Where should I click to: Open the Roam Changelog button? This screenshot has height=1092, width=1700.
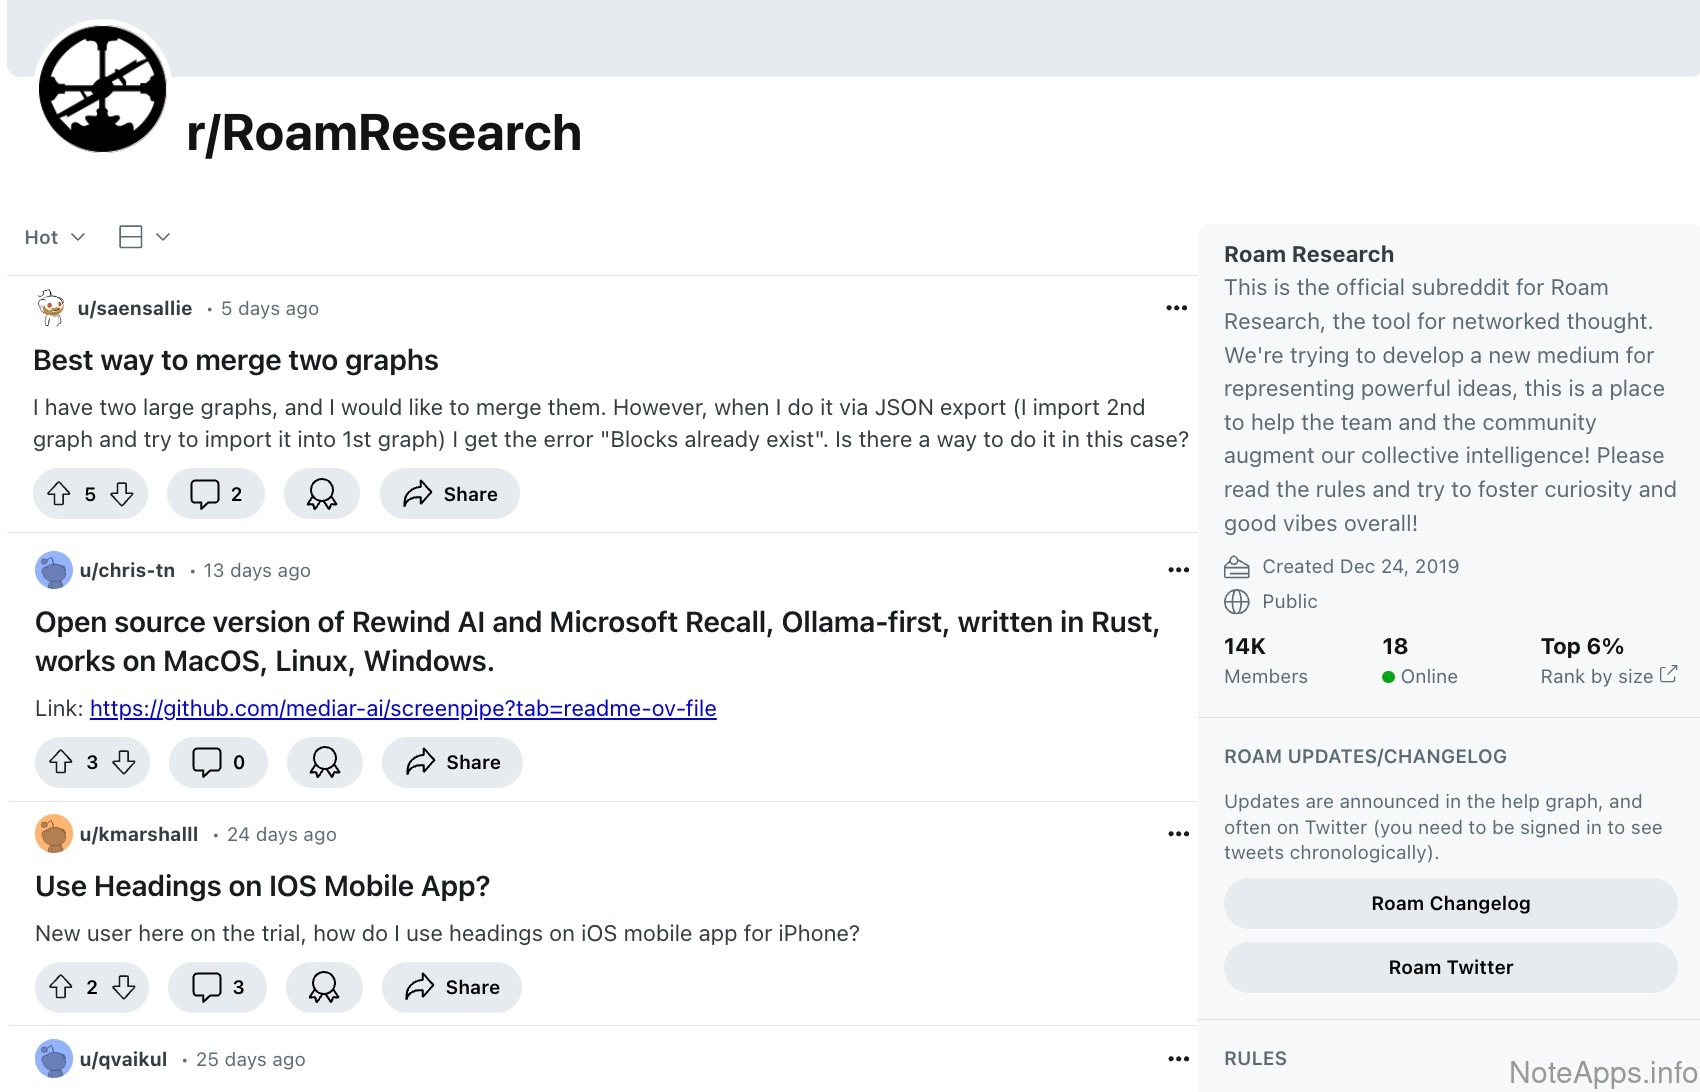coord(1450,903)
